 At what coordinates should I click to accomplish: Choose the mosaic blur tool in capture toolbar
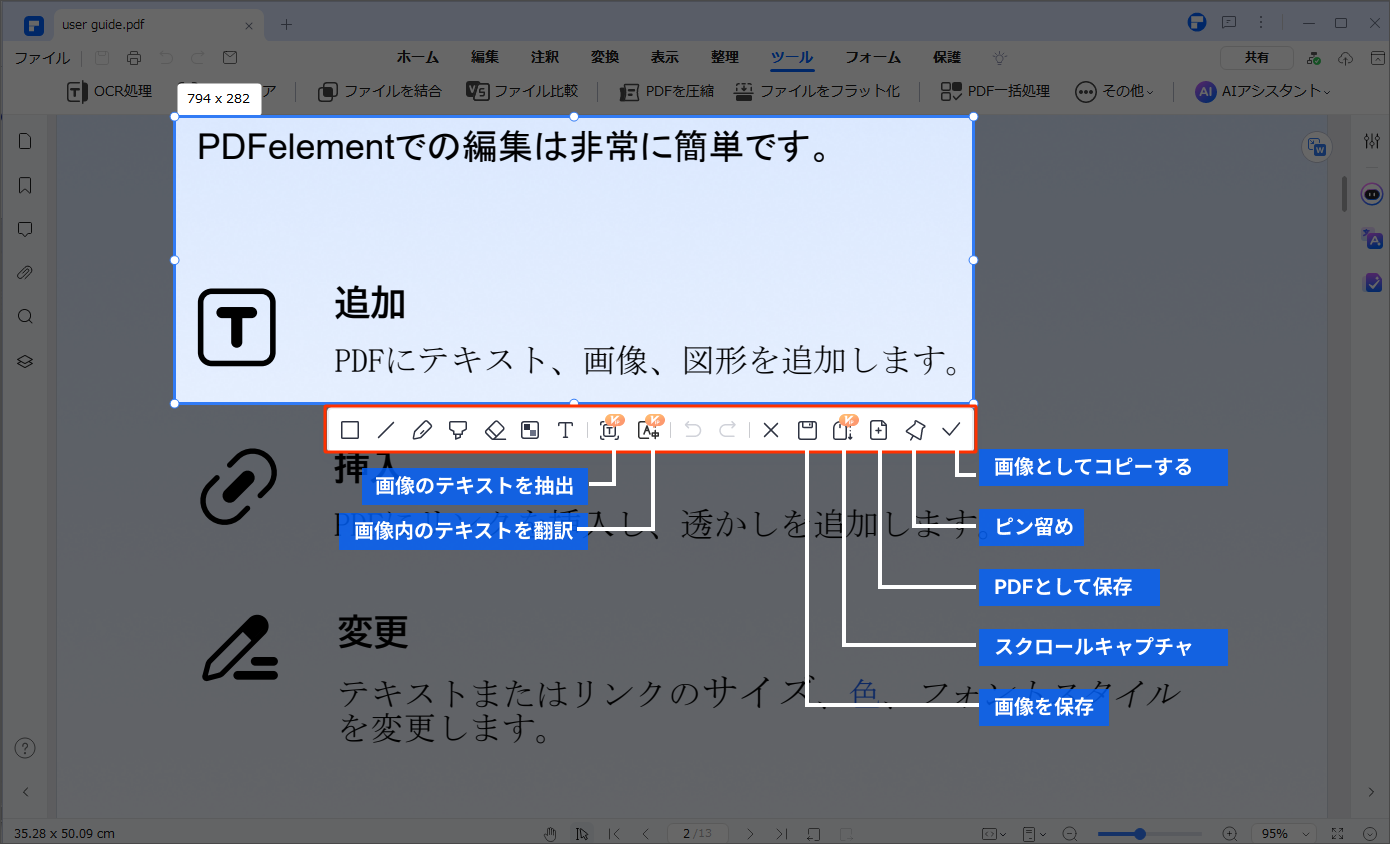click(530, 431)
